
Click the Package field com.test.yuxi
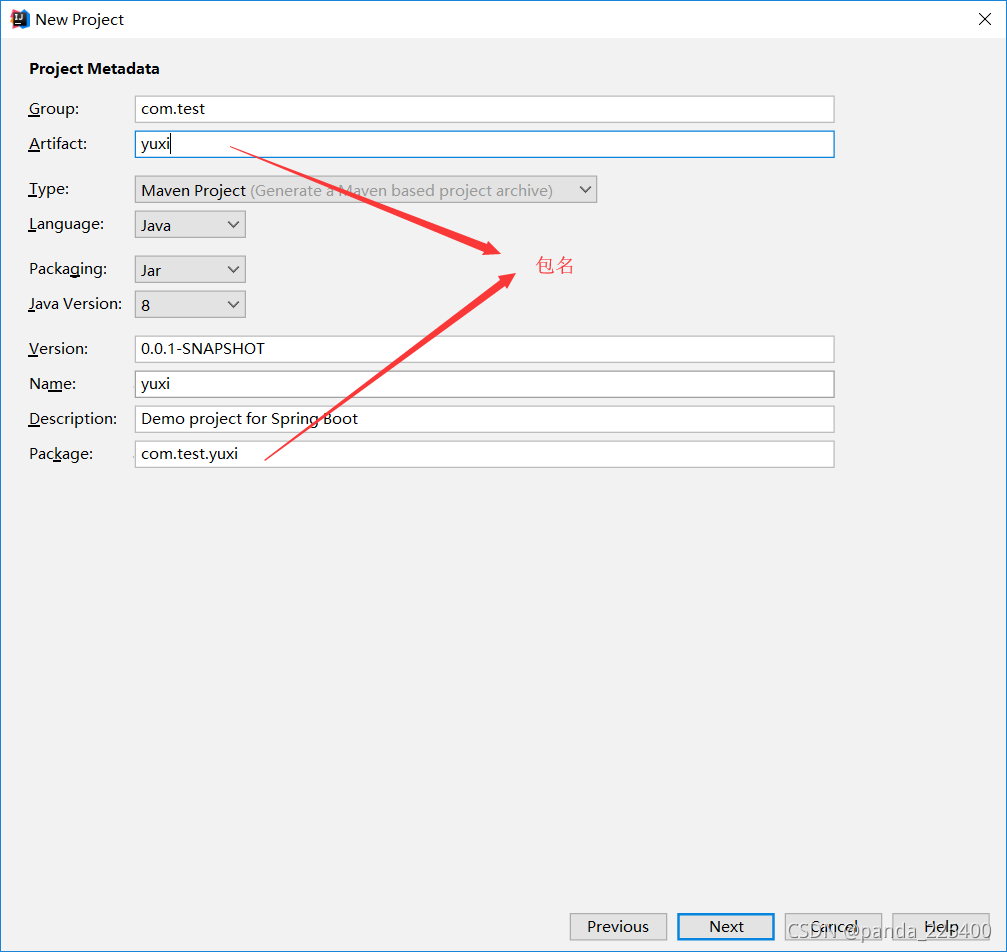484,454
